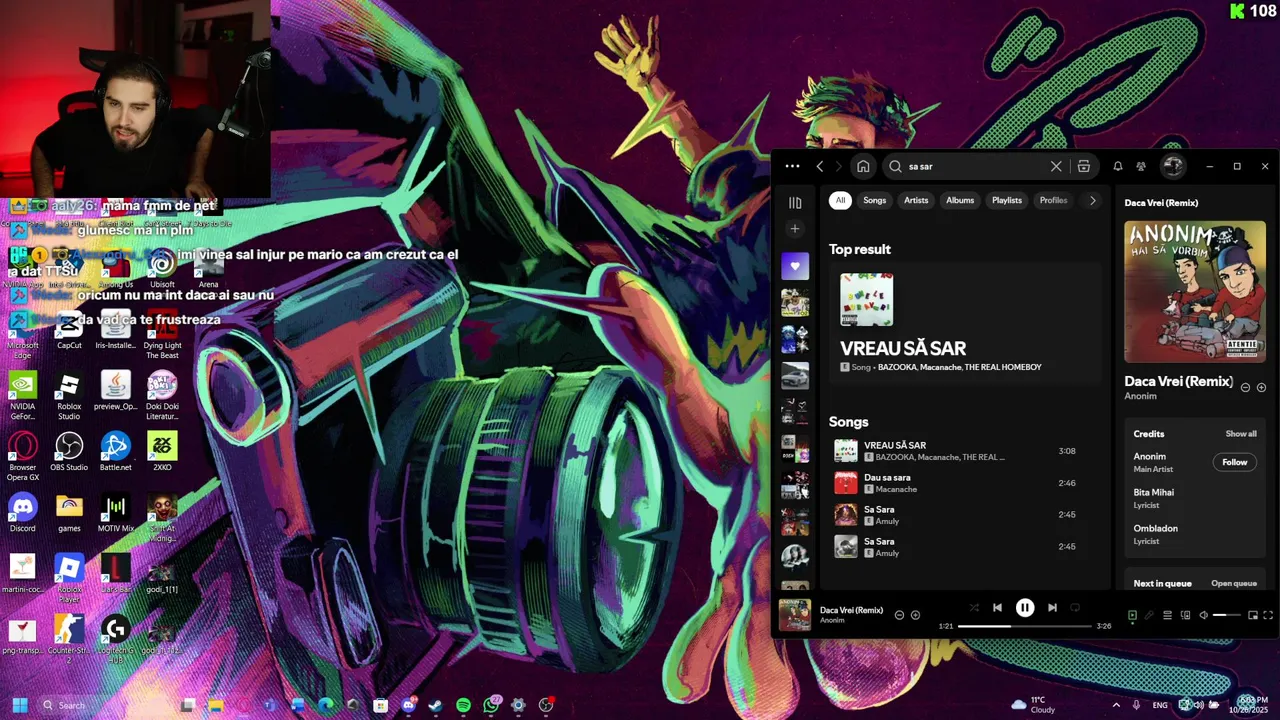1280x720 pixels.
Task: Show hidden system tray icons
Action: coord(1116,705)
